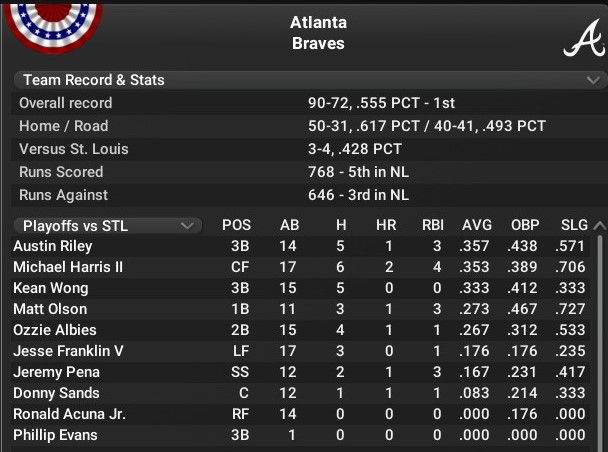Select Ronald Acuna Jr. in the roster
Screen dimensions: 608x452
point(69,414)
